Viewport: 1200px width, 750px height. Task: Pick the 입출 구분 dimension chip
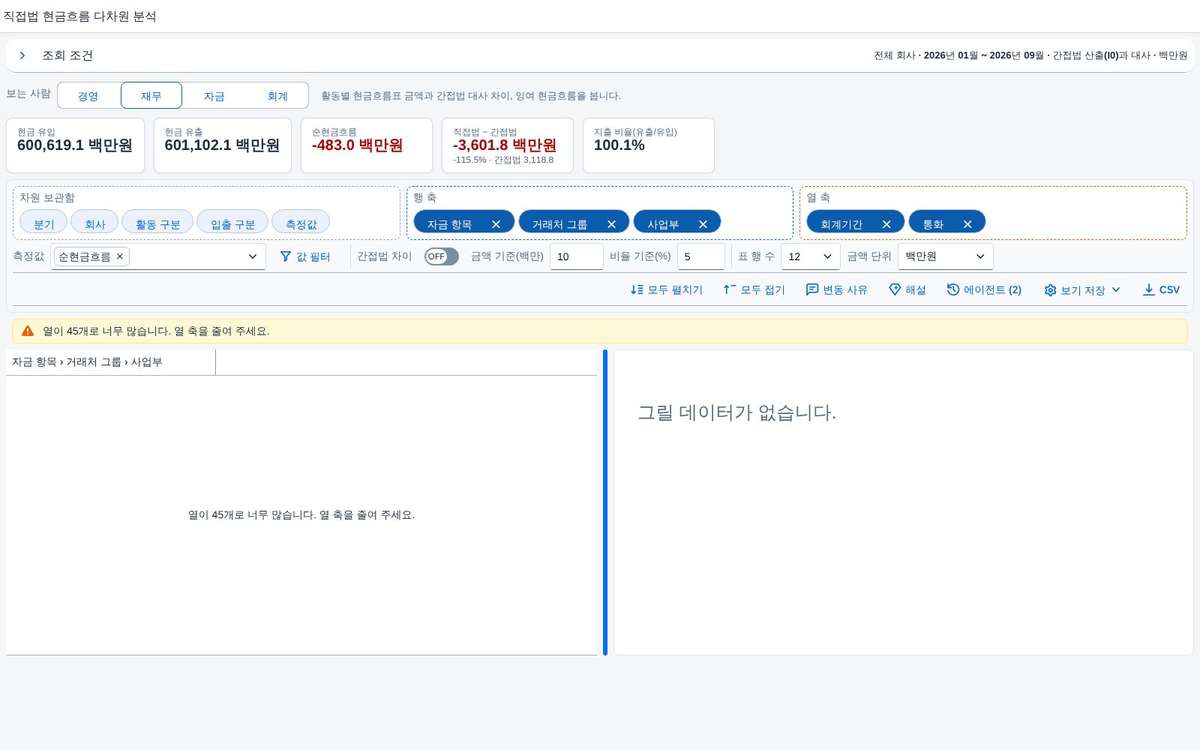(232, 223)
